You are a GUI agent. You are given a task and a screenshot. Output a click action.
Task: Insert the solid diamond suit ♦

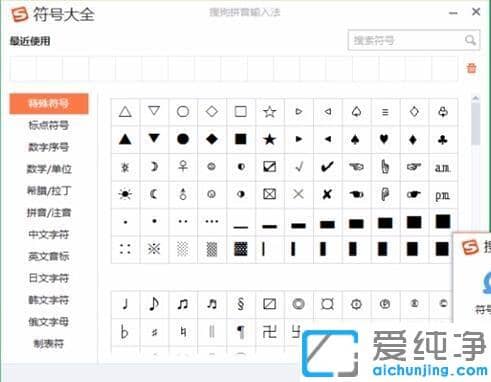[413, 139]
